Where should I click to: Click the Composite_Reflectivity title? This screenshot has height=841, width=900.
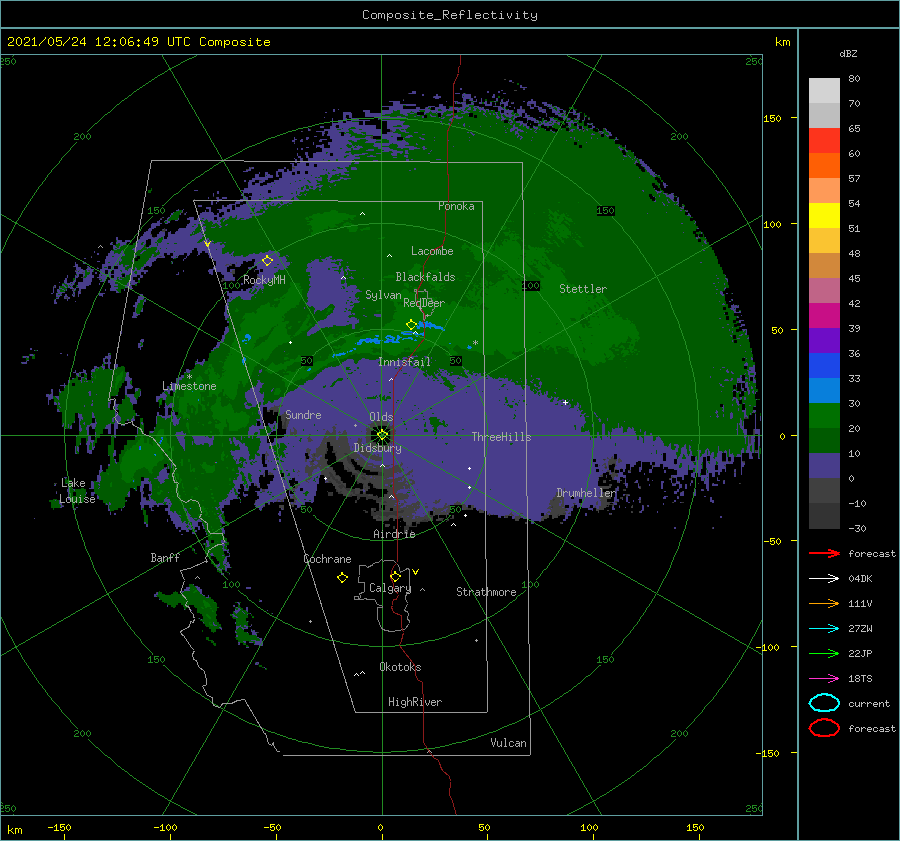pyautogui.click(x=450, y=15)
